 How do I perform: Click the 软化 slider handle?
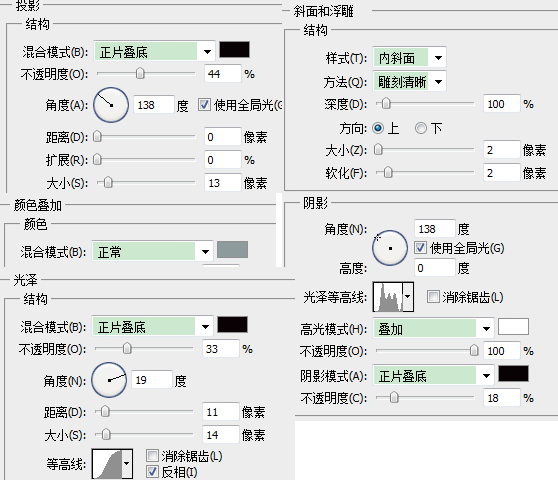pyautogui.click(x=388, y=172)
